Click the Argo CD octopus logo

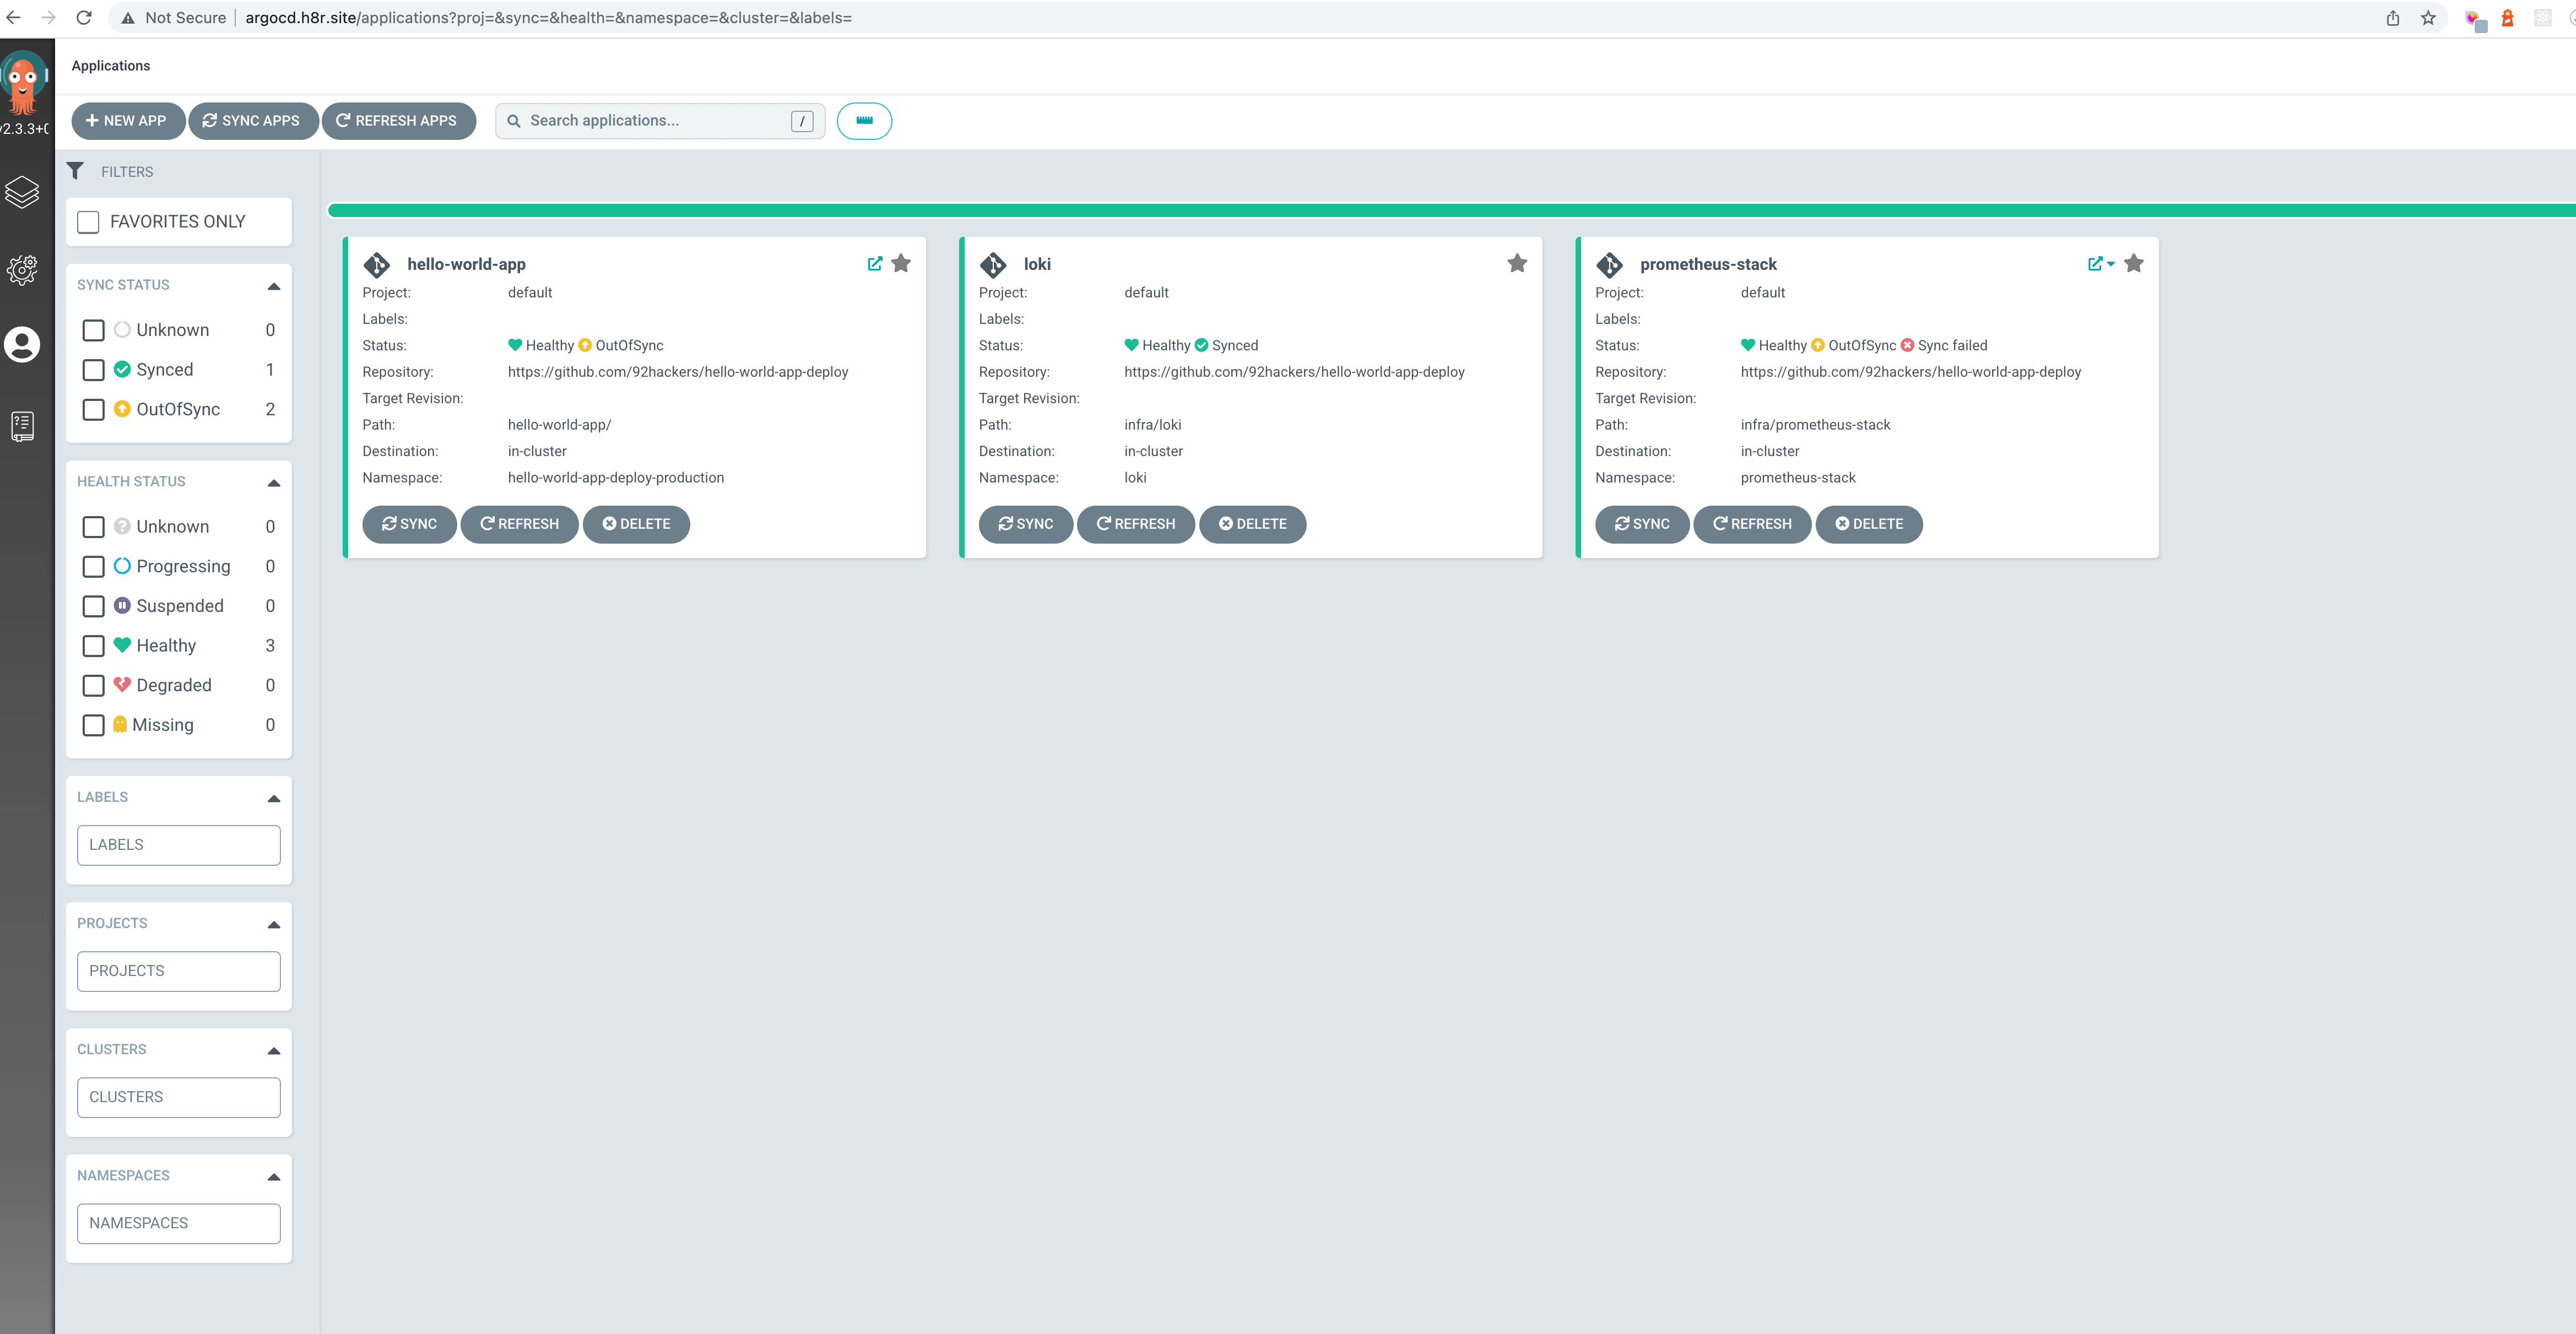coord(24,84)
